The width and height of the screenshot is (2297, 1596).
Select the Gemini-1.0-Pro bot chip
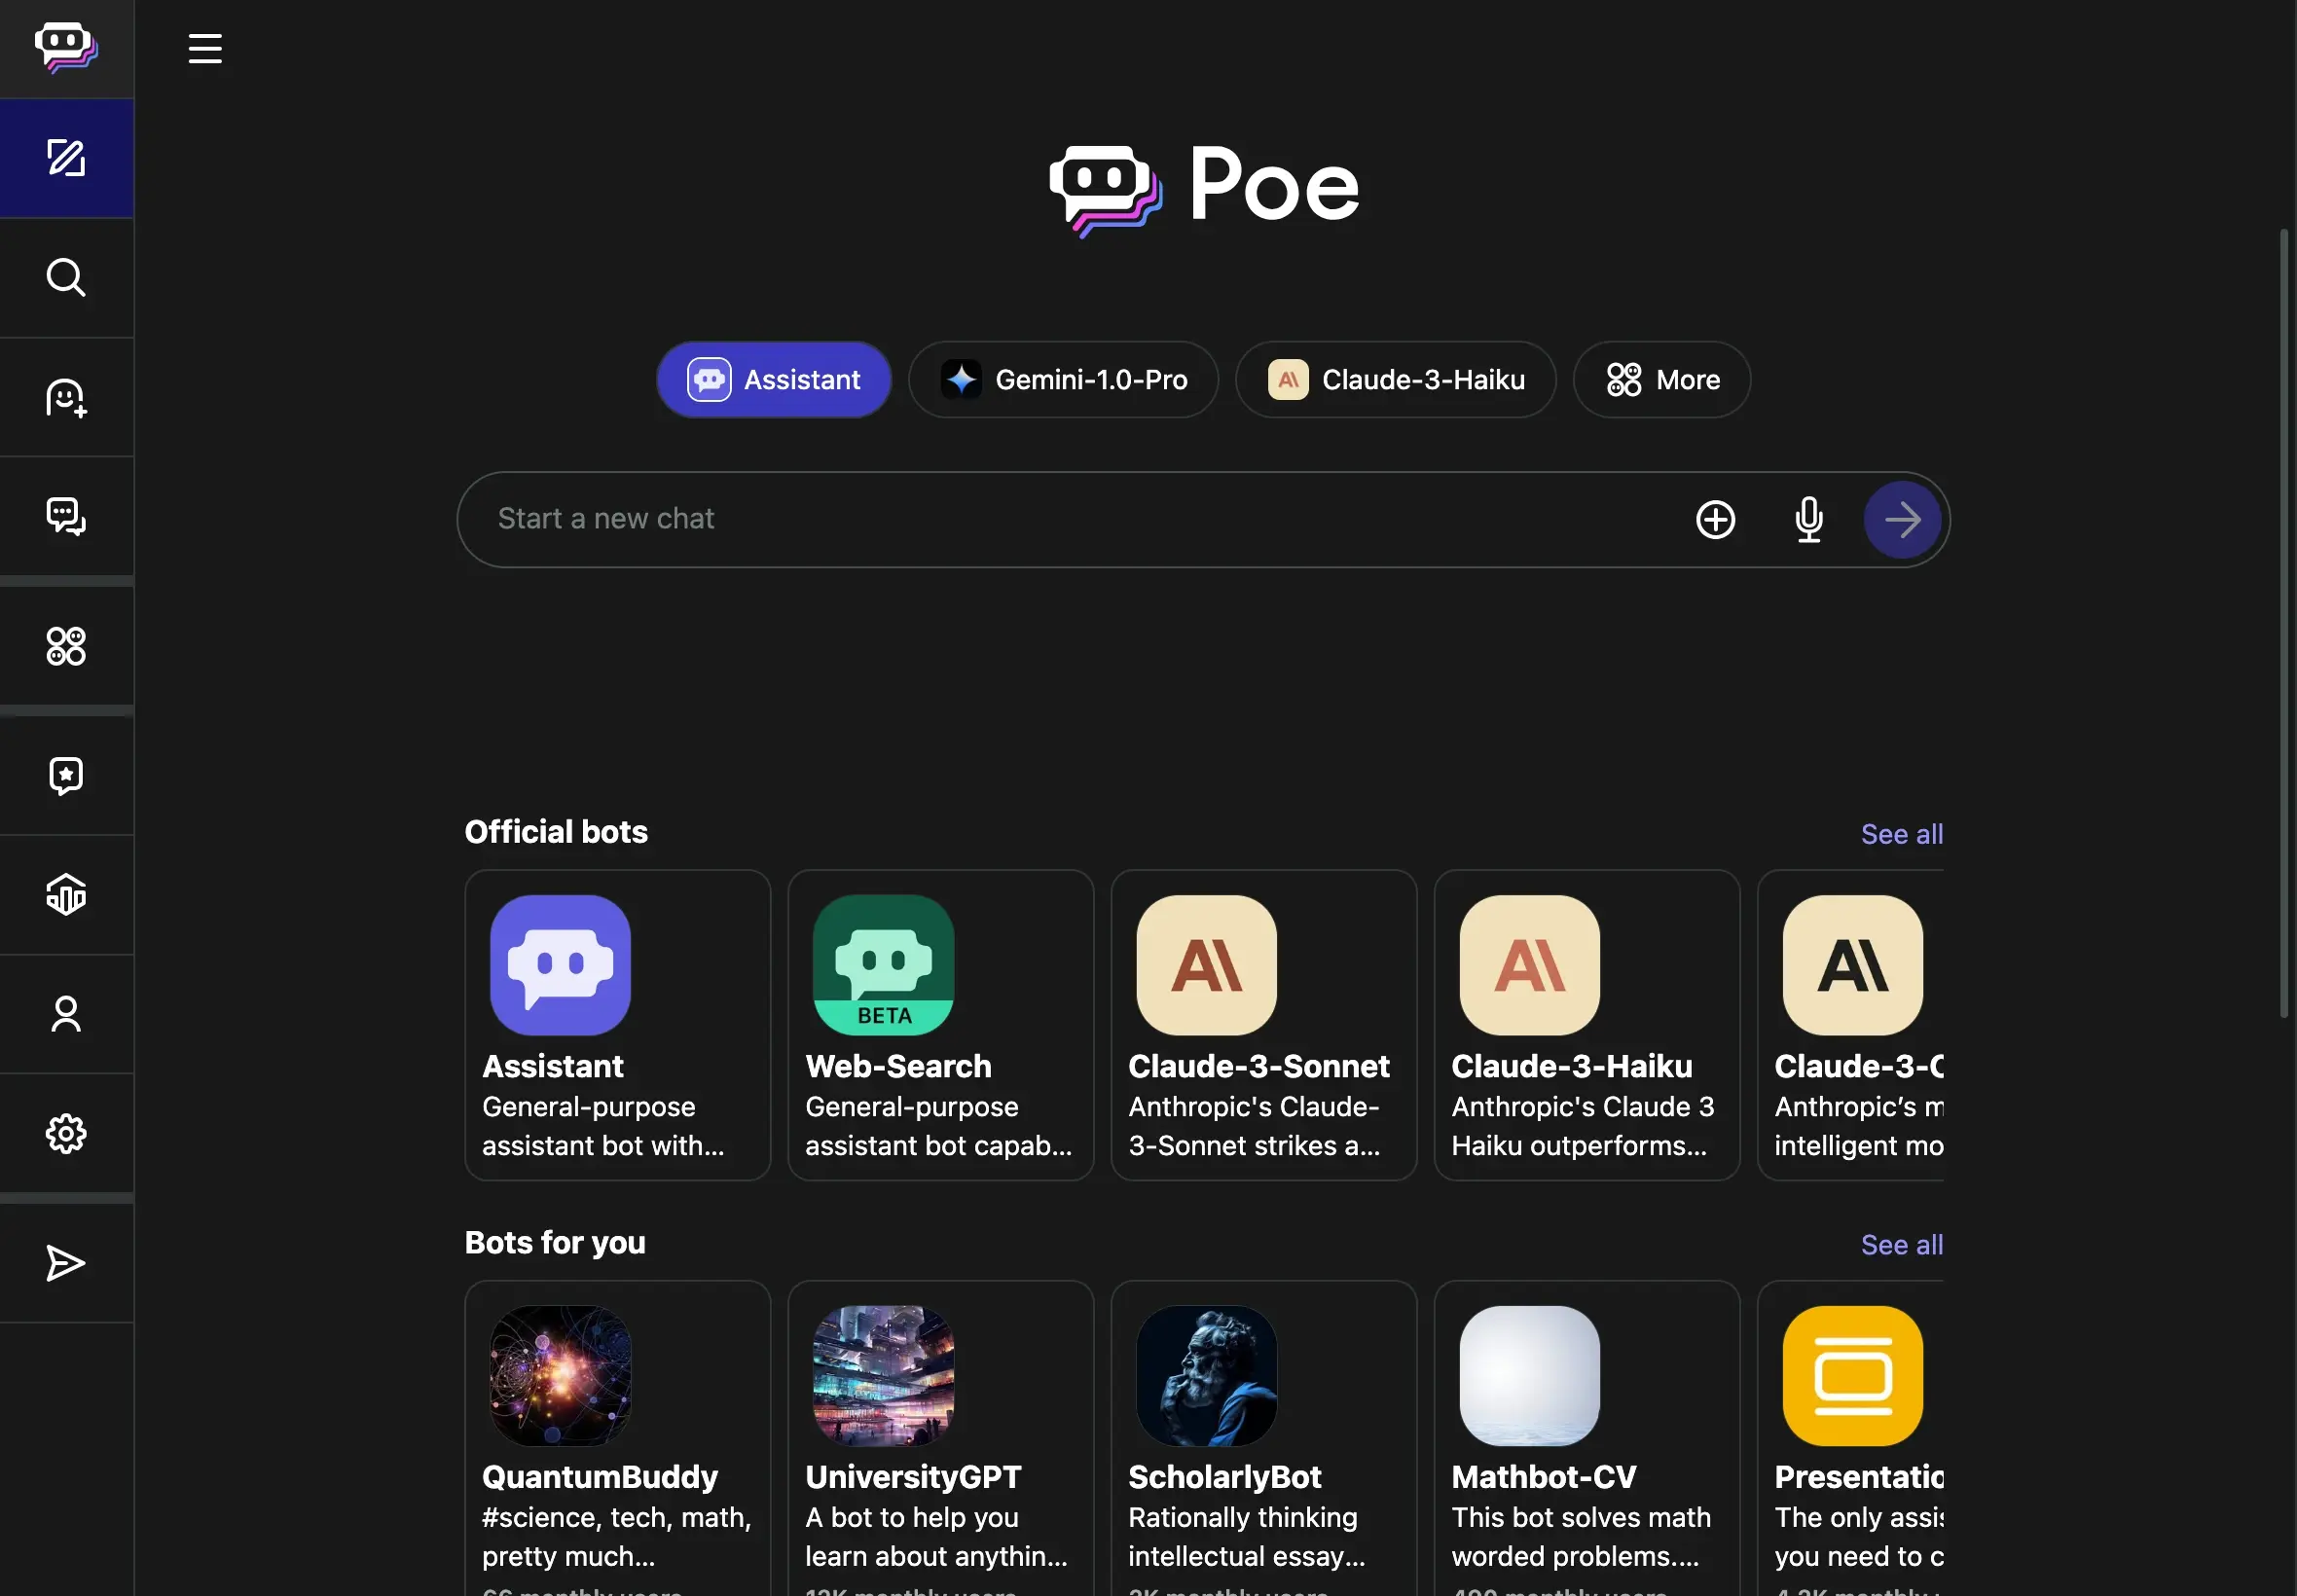(1063, 380)
